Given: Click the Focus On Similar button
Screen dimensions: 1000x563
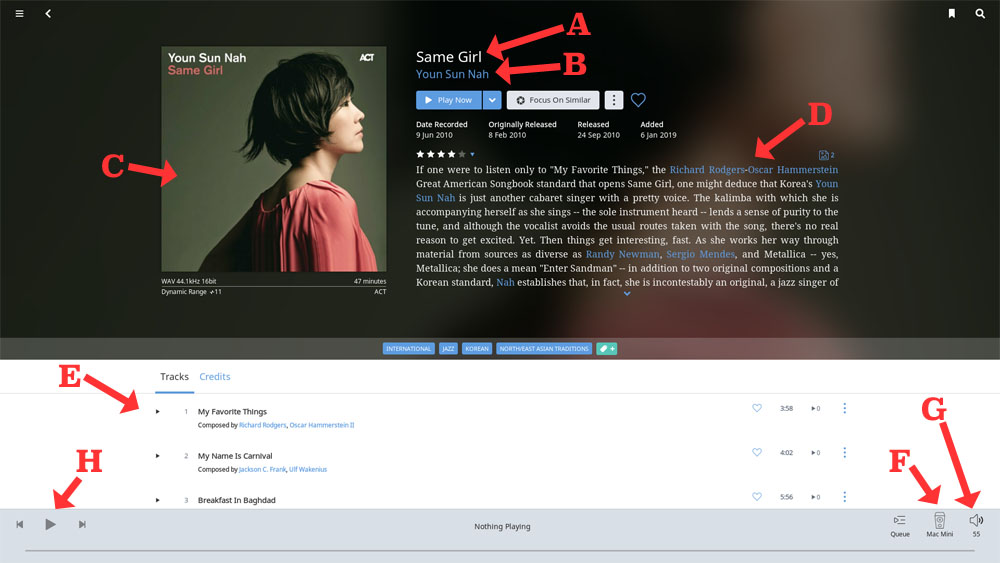Looking at the screenshot, I should point(553,100).
